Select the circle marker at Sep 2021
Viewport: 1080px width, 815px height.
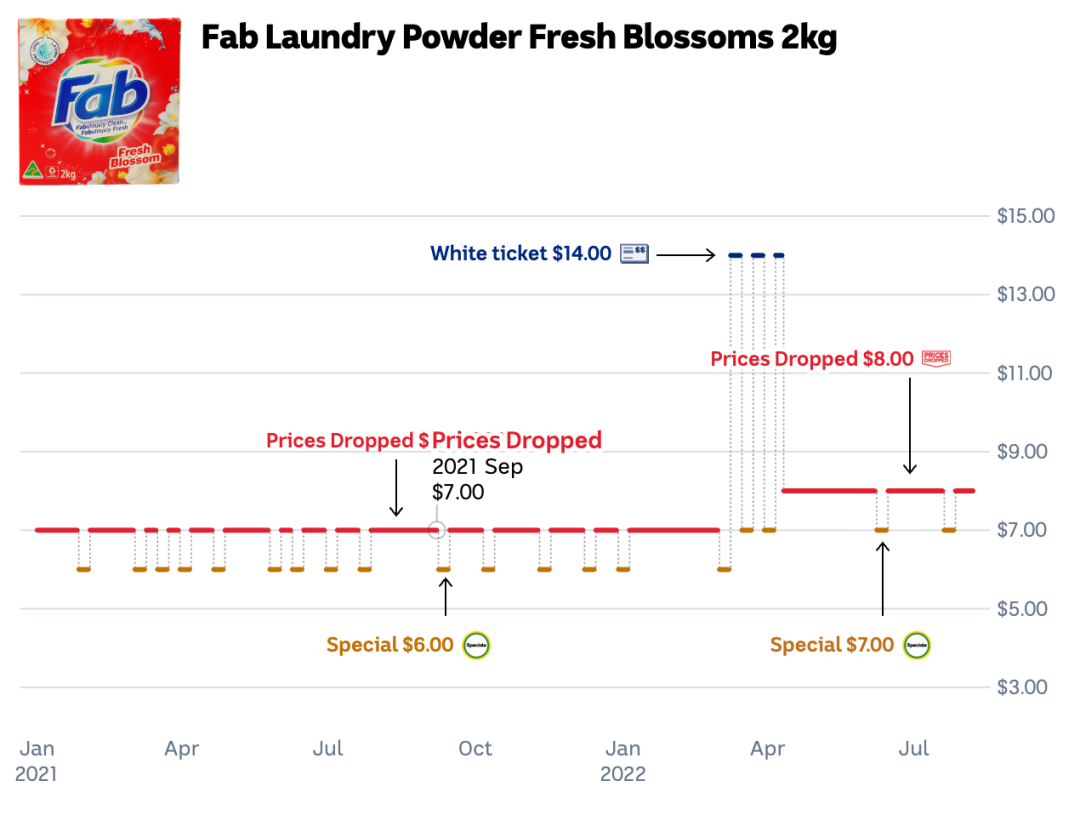437,530
